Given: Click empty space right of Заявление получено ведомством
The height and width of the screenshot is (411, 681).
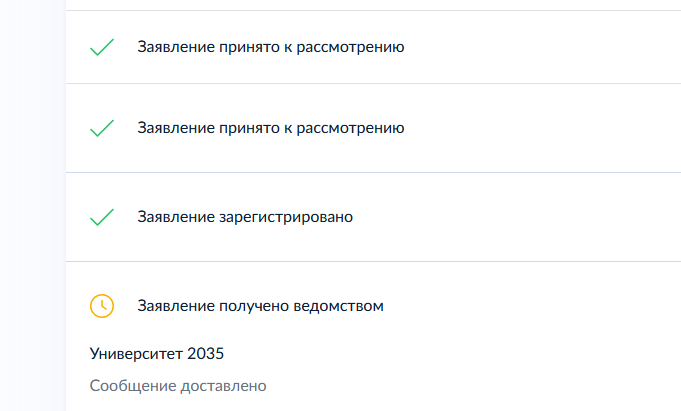Looking at the screenshot, I should coord(532,306).
